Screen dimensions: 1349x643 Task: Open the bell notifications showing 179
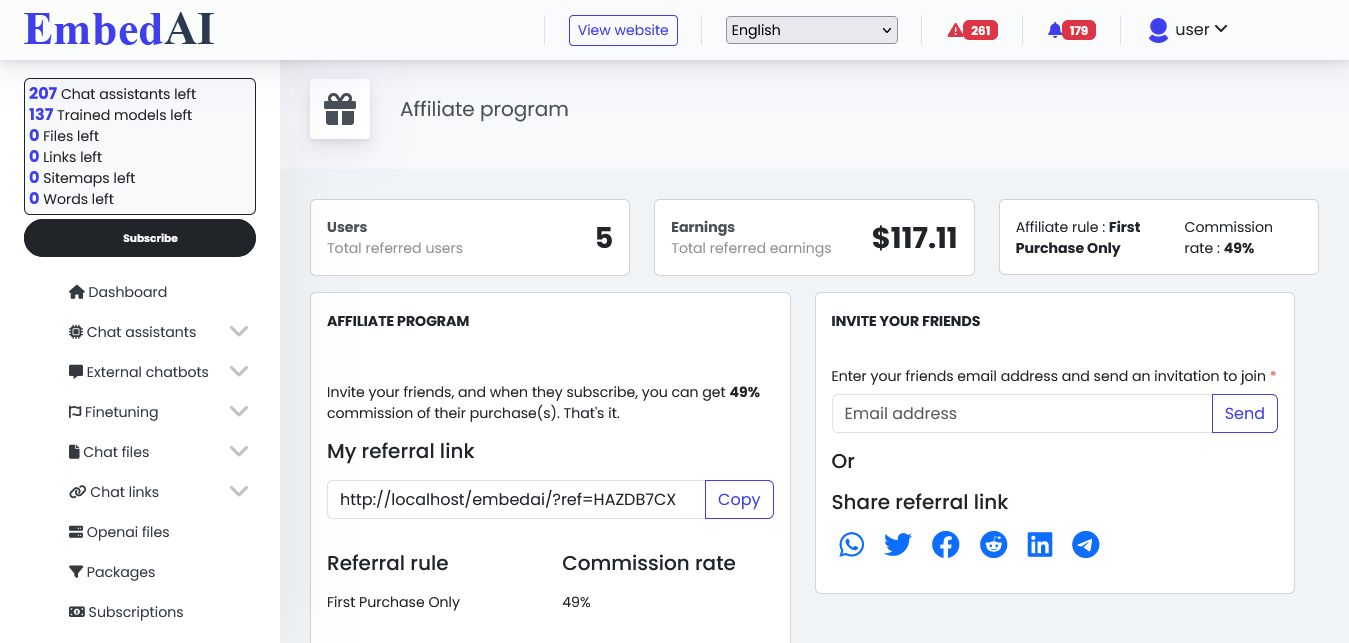pos(1071,30)
